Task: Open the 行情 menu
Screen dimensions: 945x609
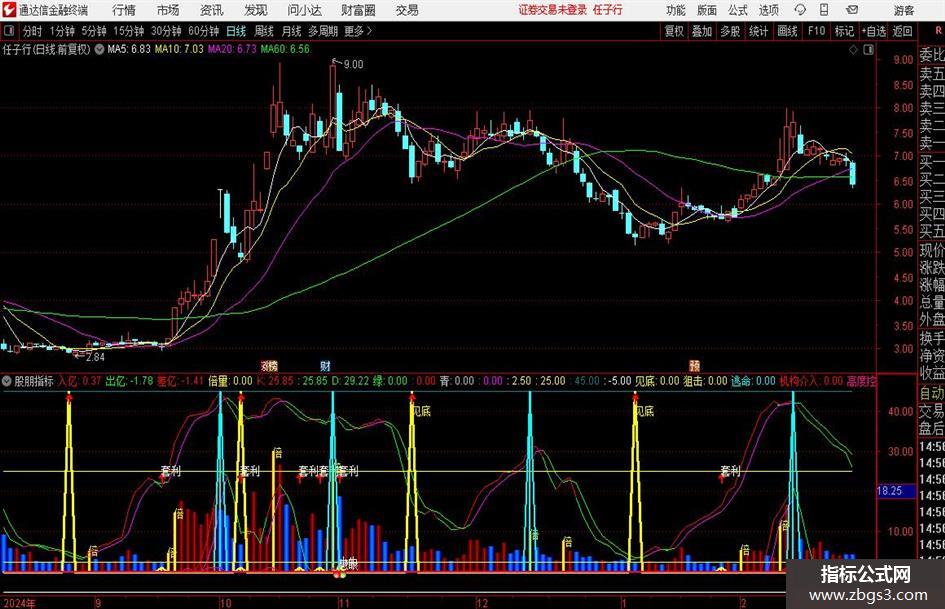Action: point(124,10)
